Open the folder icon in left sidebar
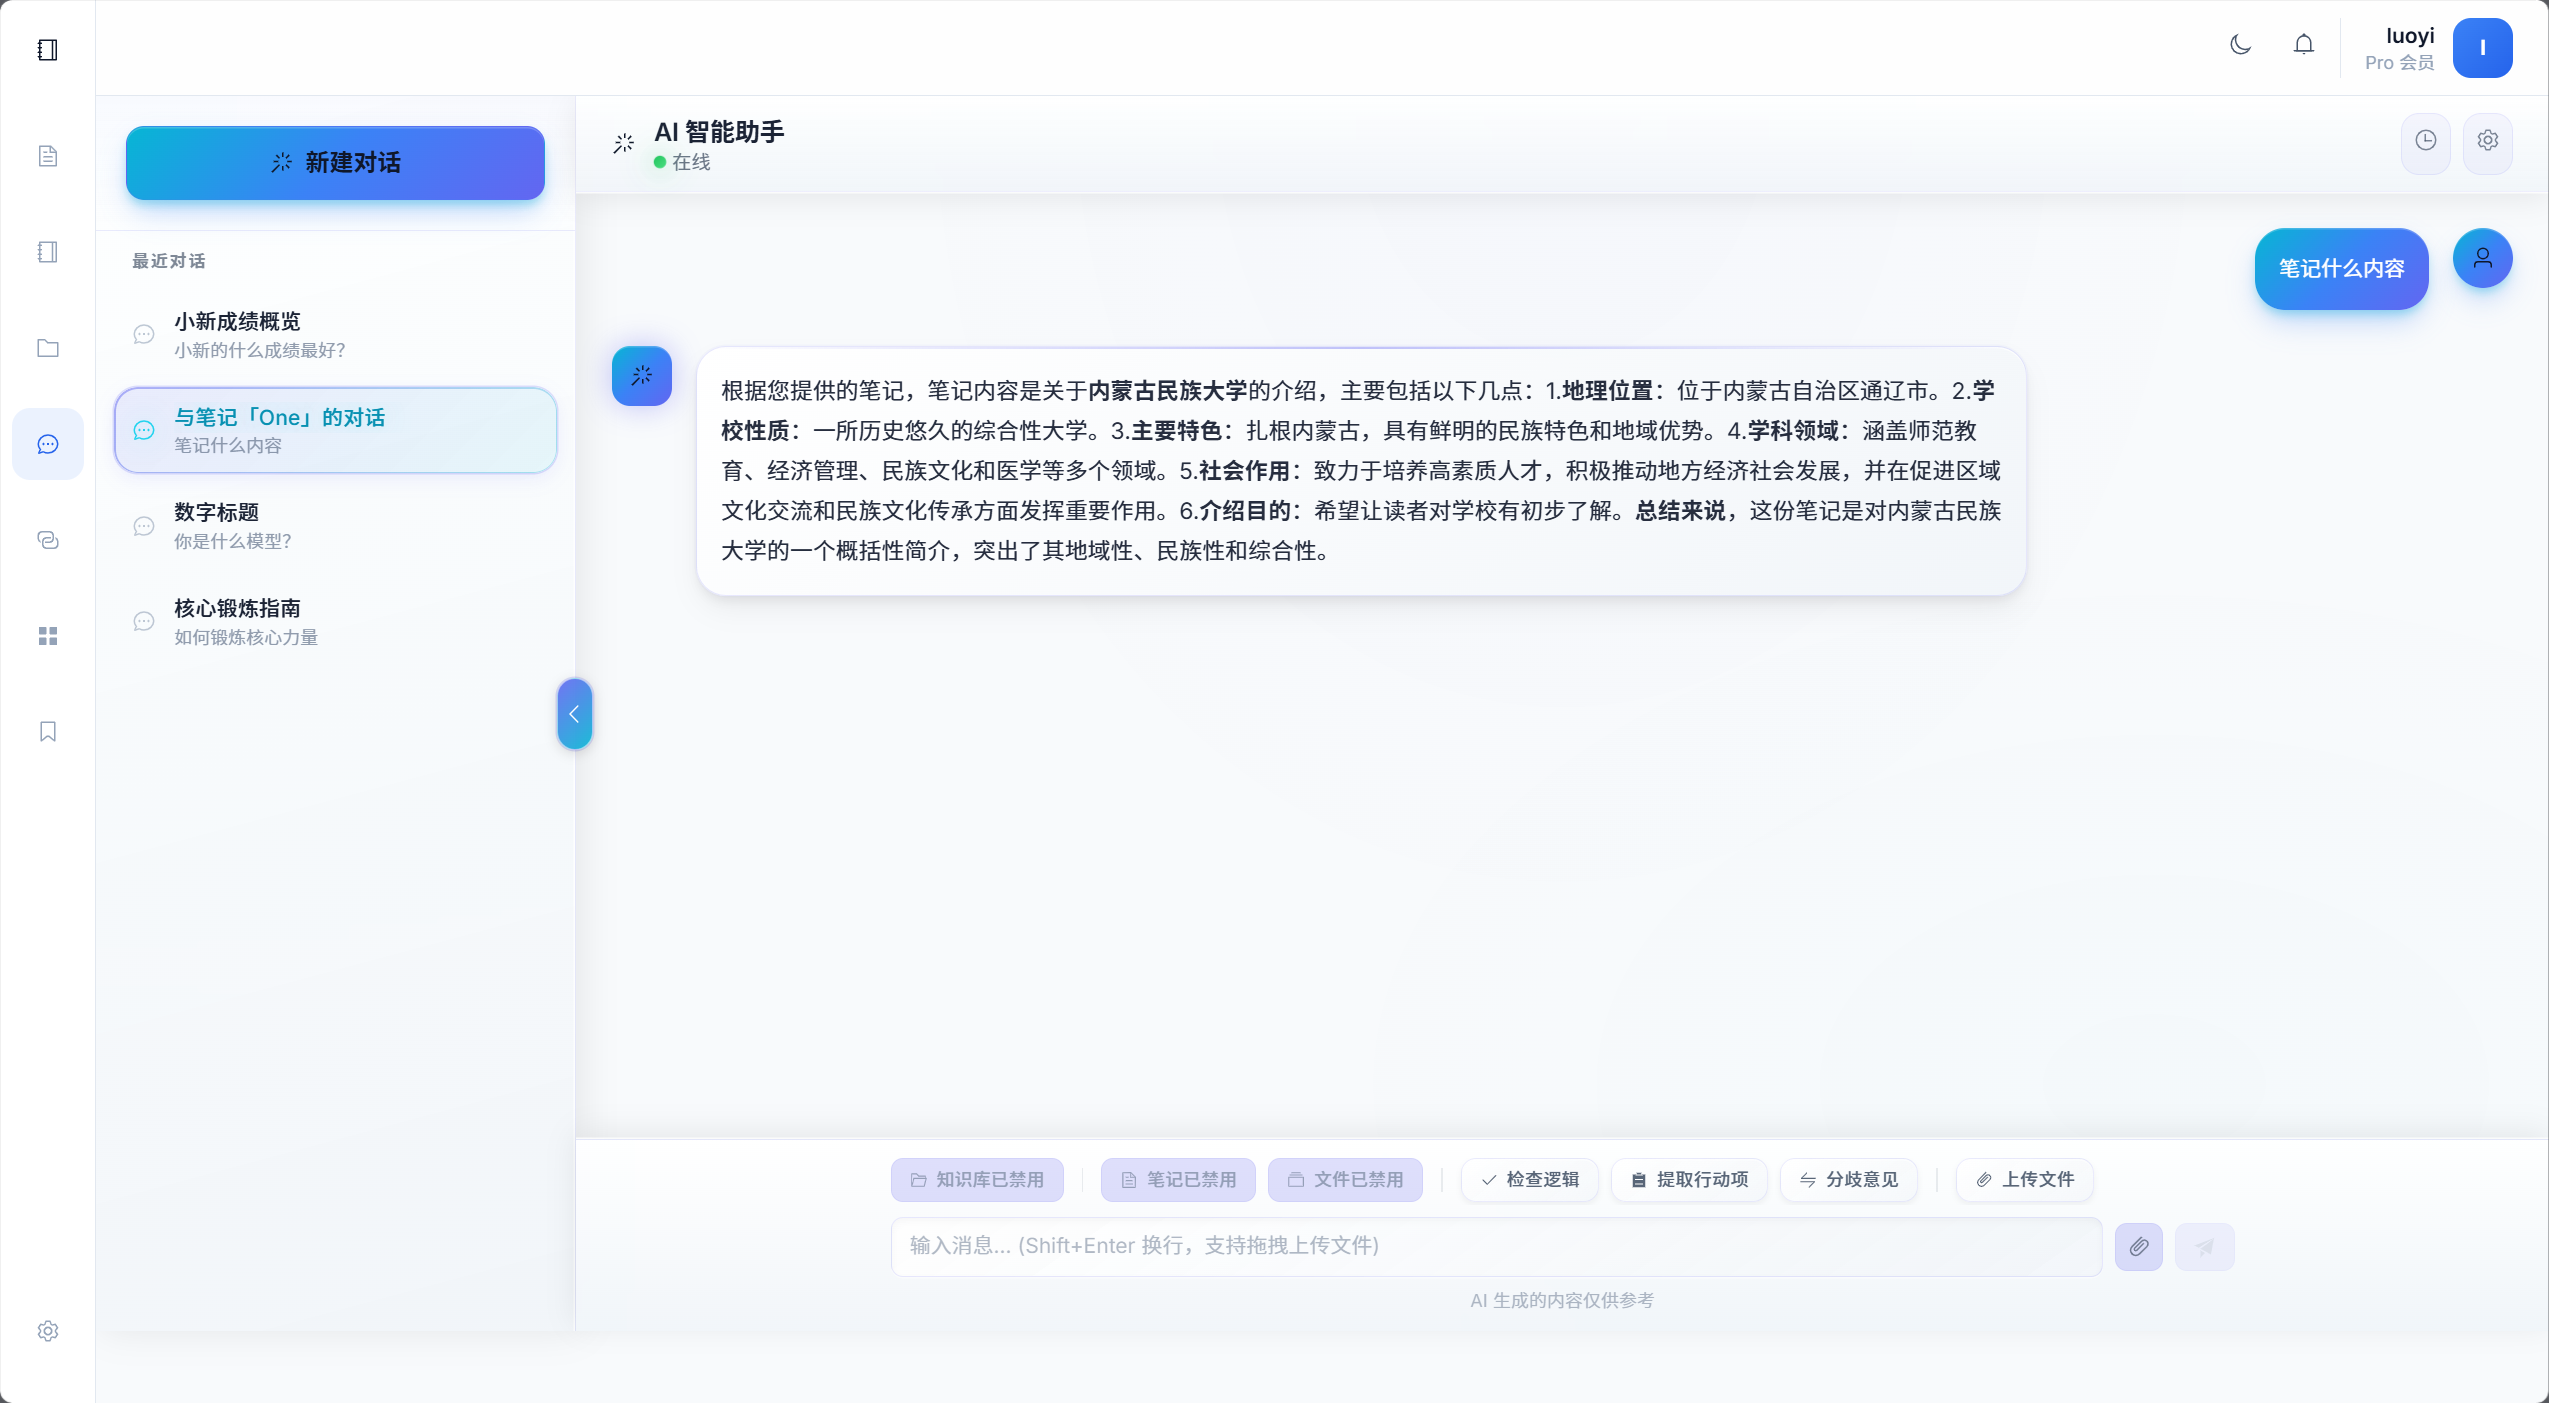 point(47,348)
